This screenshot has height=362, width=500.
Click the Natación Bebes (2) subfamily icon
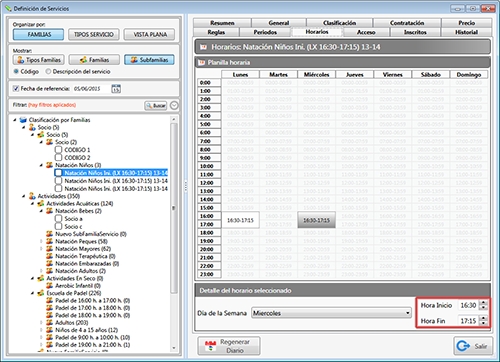point(49,211)
